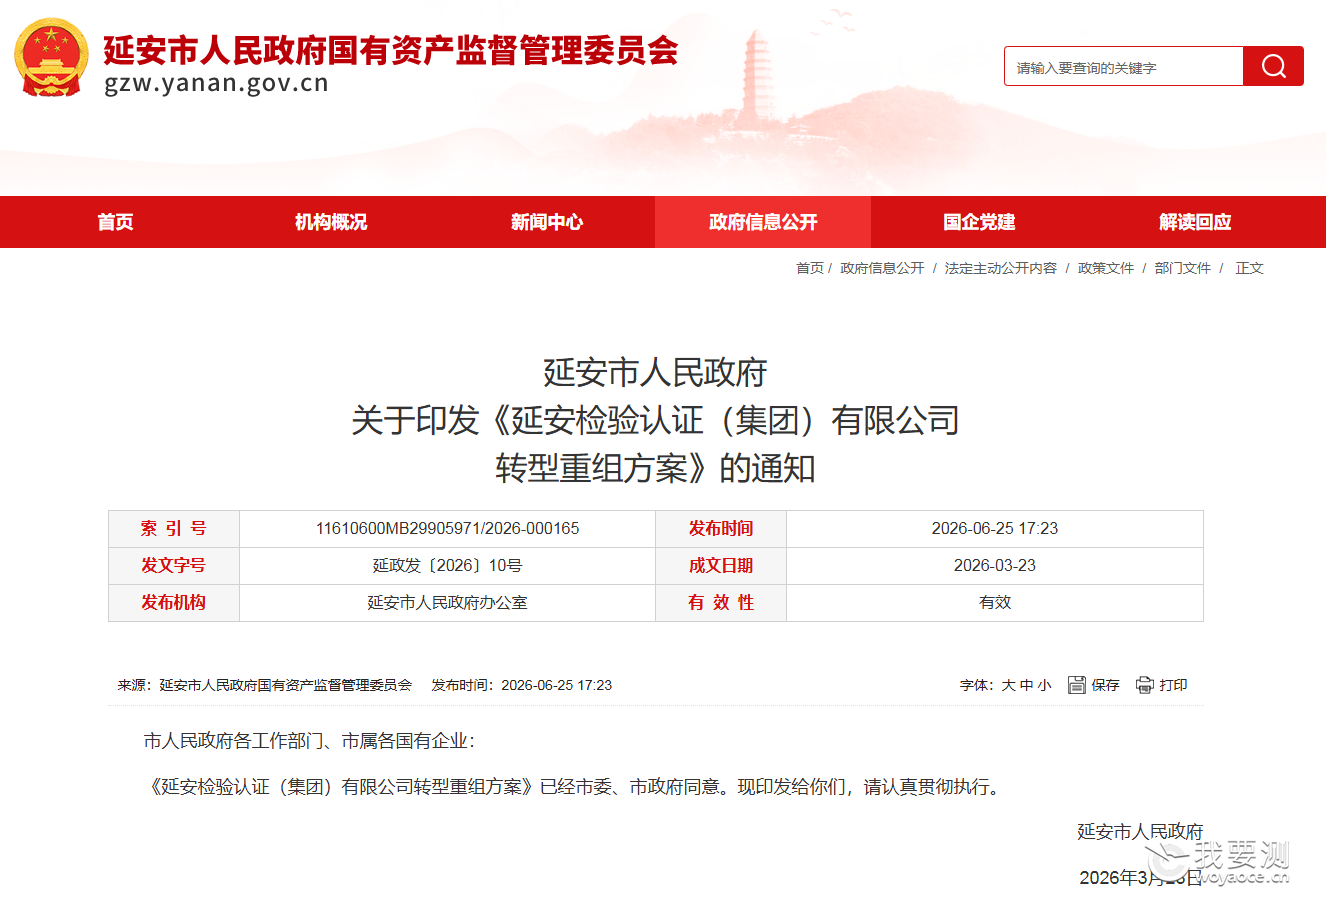Go to 法定主动公开内容 in the breadcrumb
1326x897 pixels.
[1001, 268]
